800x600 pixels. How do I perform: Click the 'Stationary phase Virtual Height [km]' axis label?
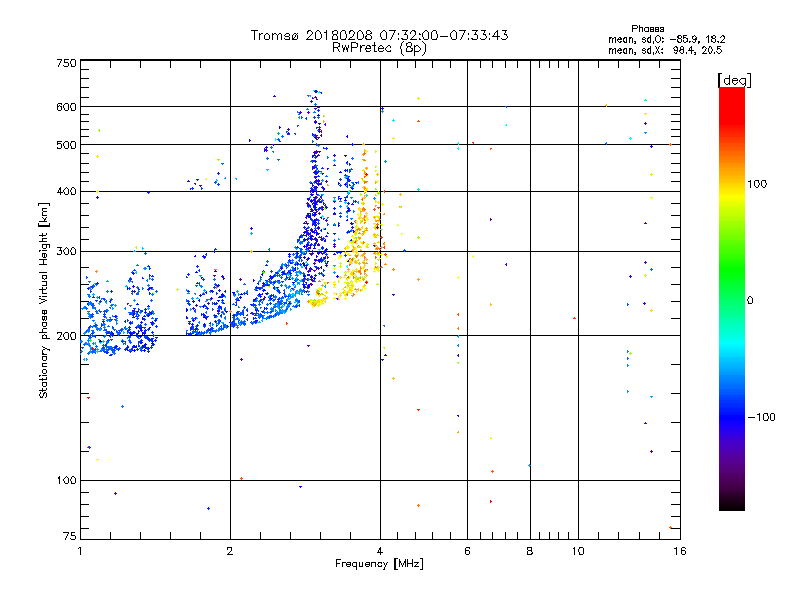[43, 301]
